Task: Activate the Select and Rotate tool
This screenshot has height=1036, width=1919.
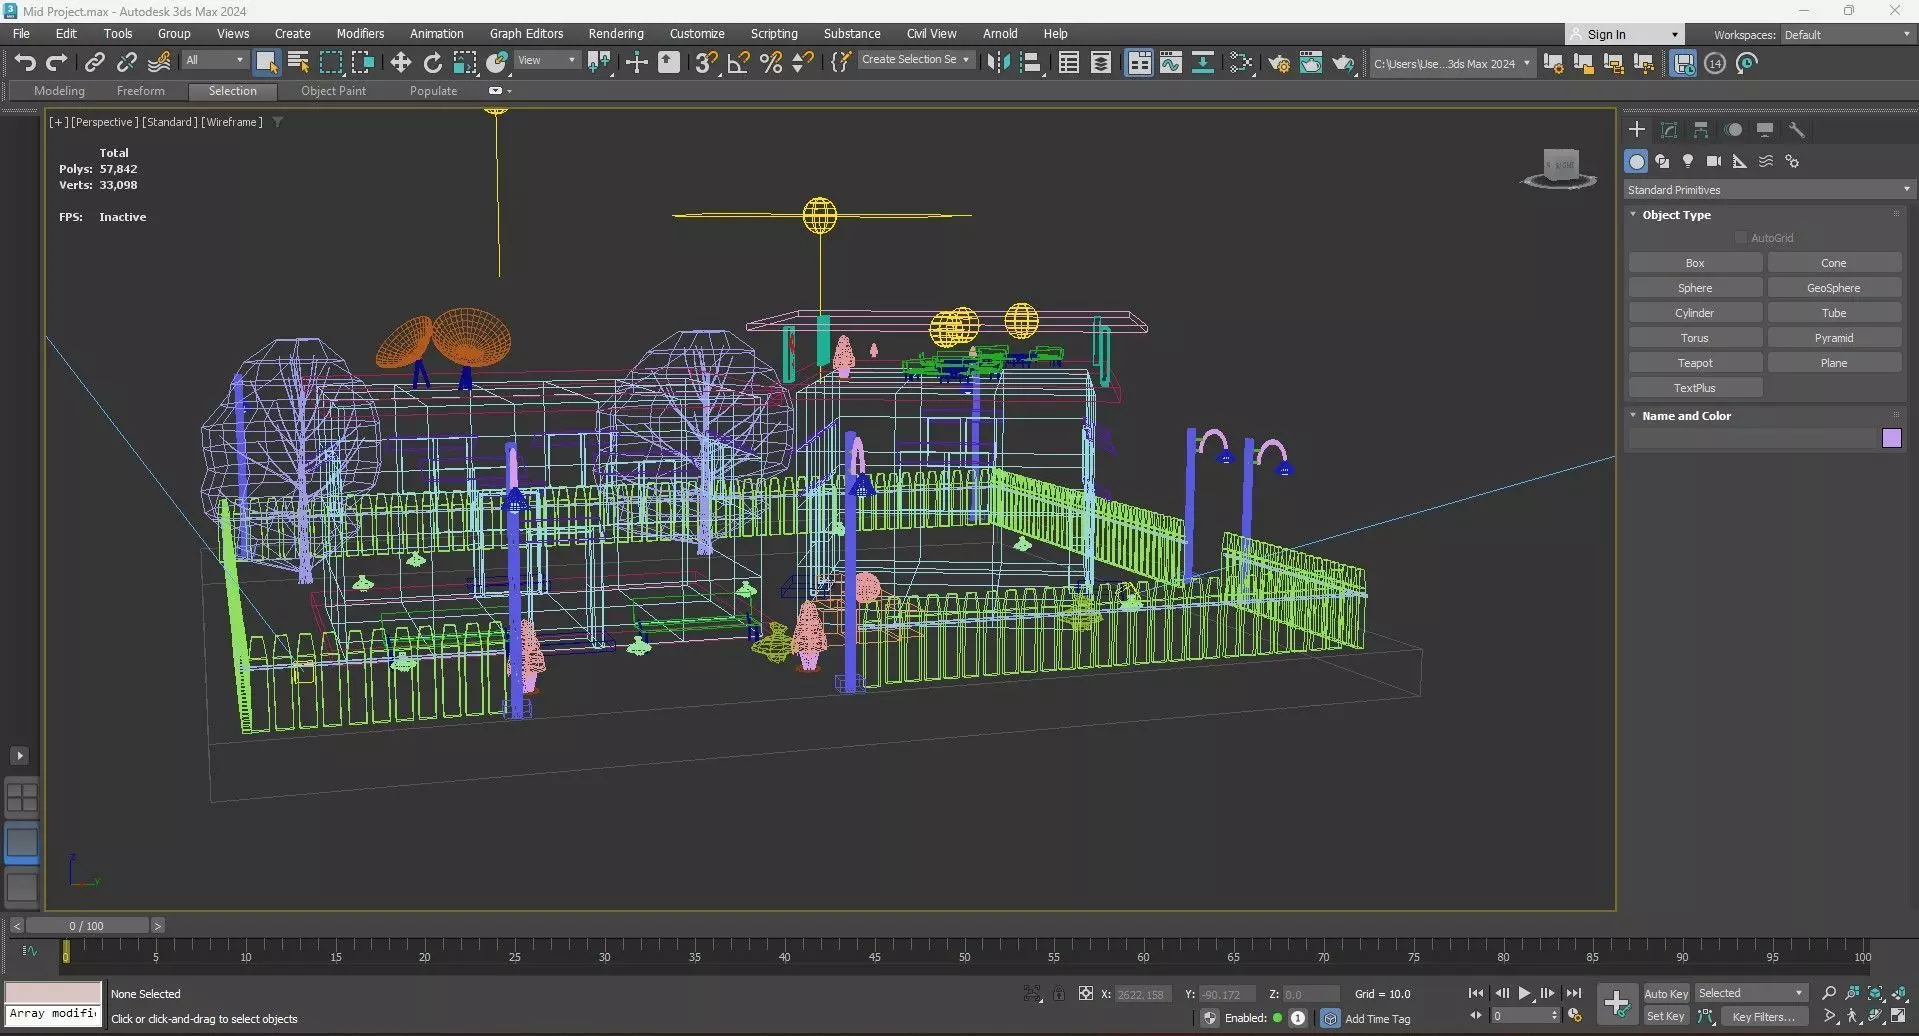Action: coord(432,63)
